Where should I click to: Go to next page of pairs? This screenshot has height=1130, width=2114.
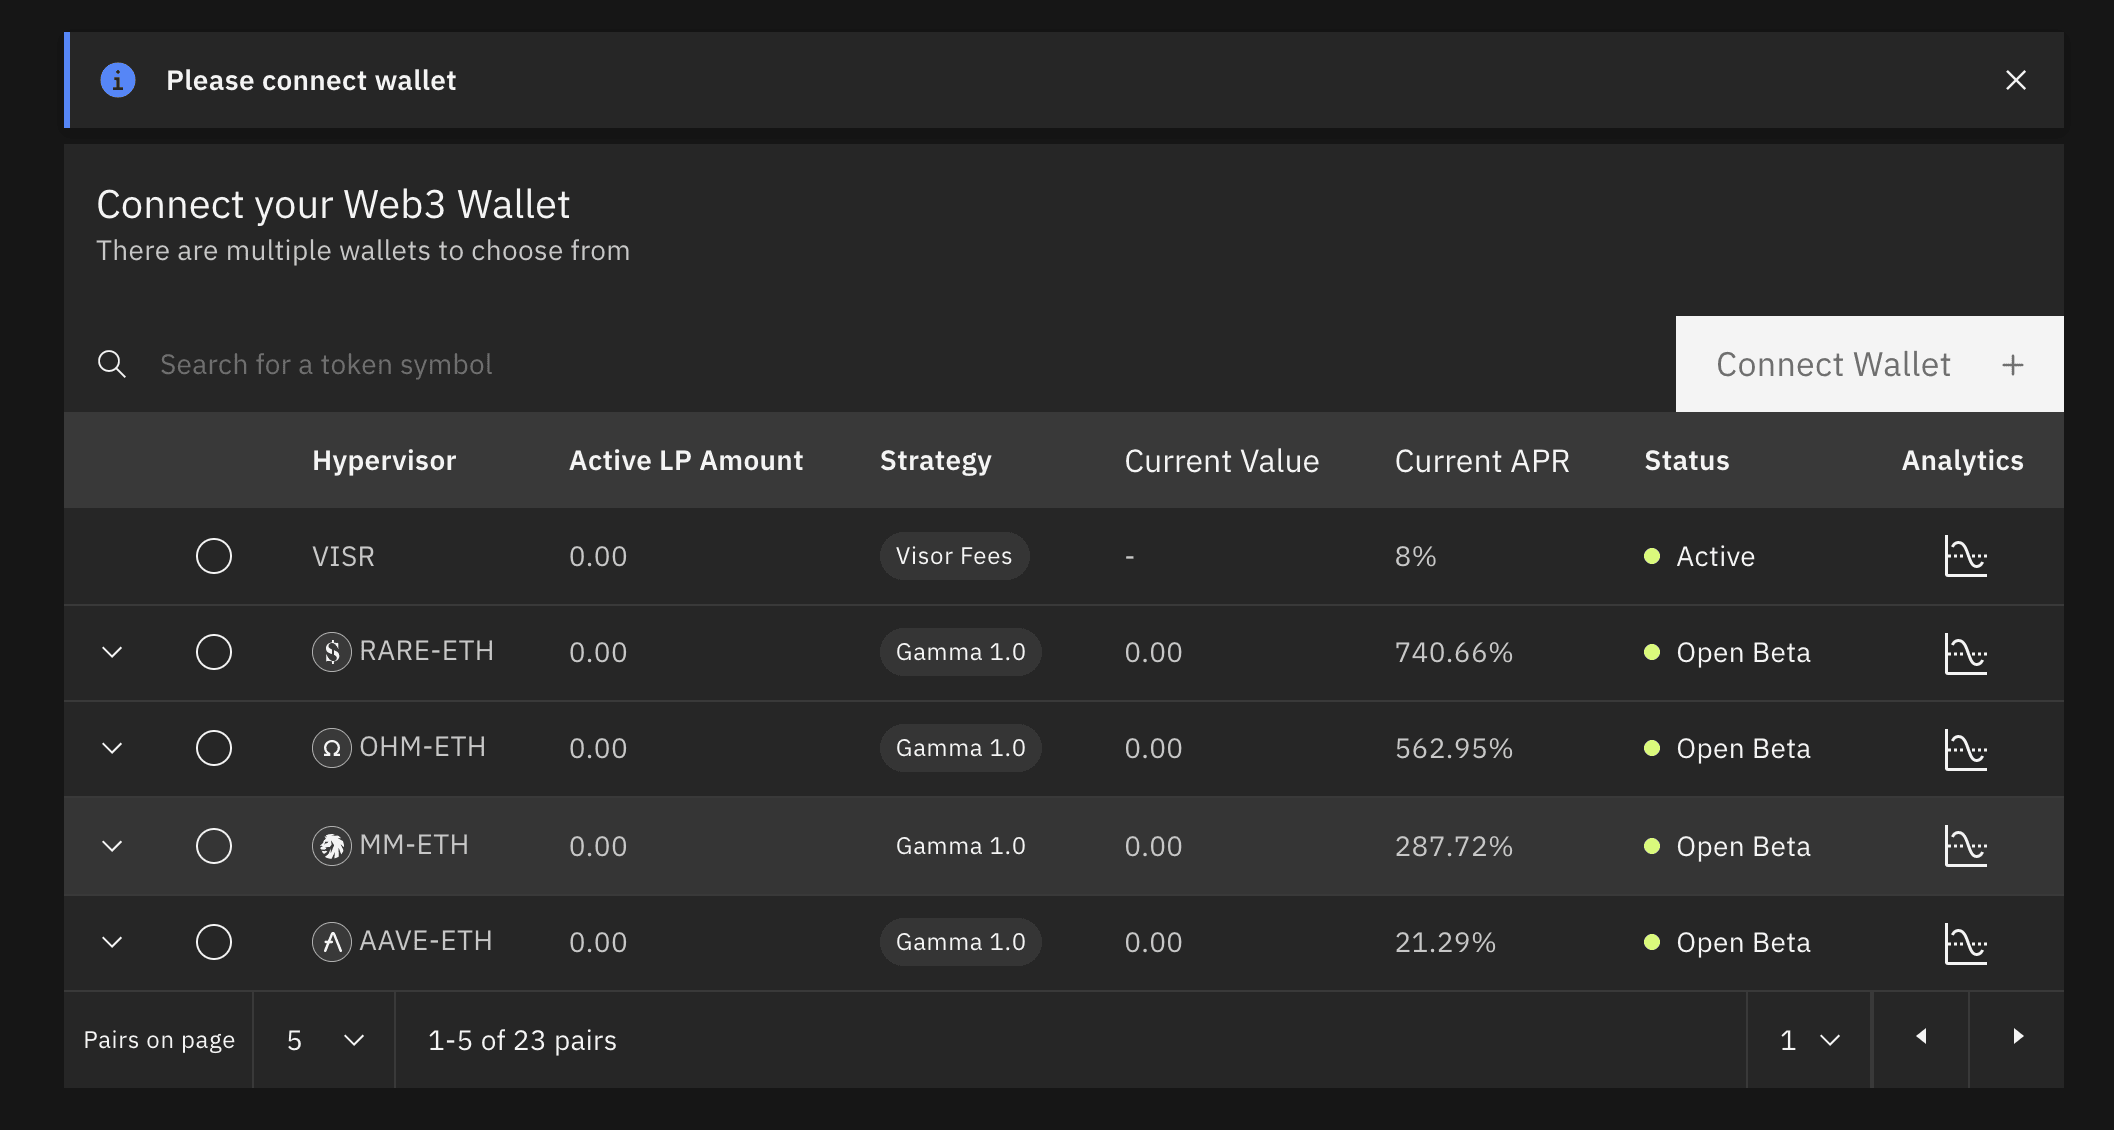click(x=2017, y=1037)
